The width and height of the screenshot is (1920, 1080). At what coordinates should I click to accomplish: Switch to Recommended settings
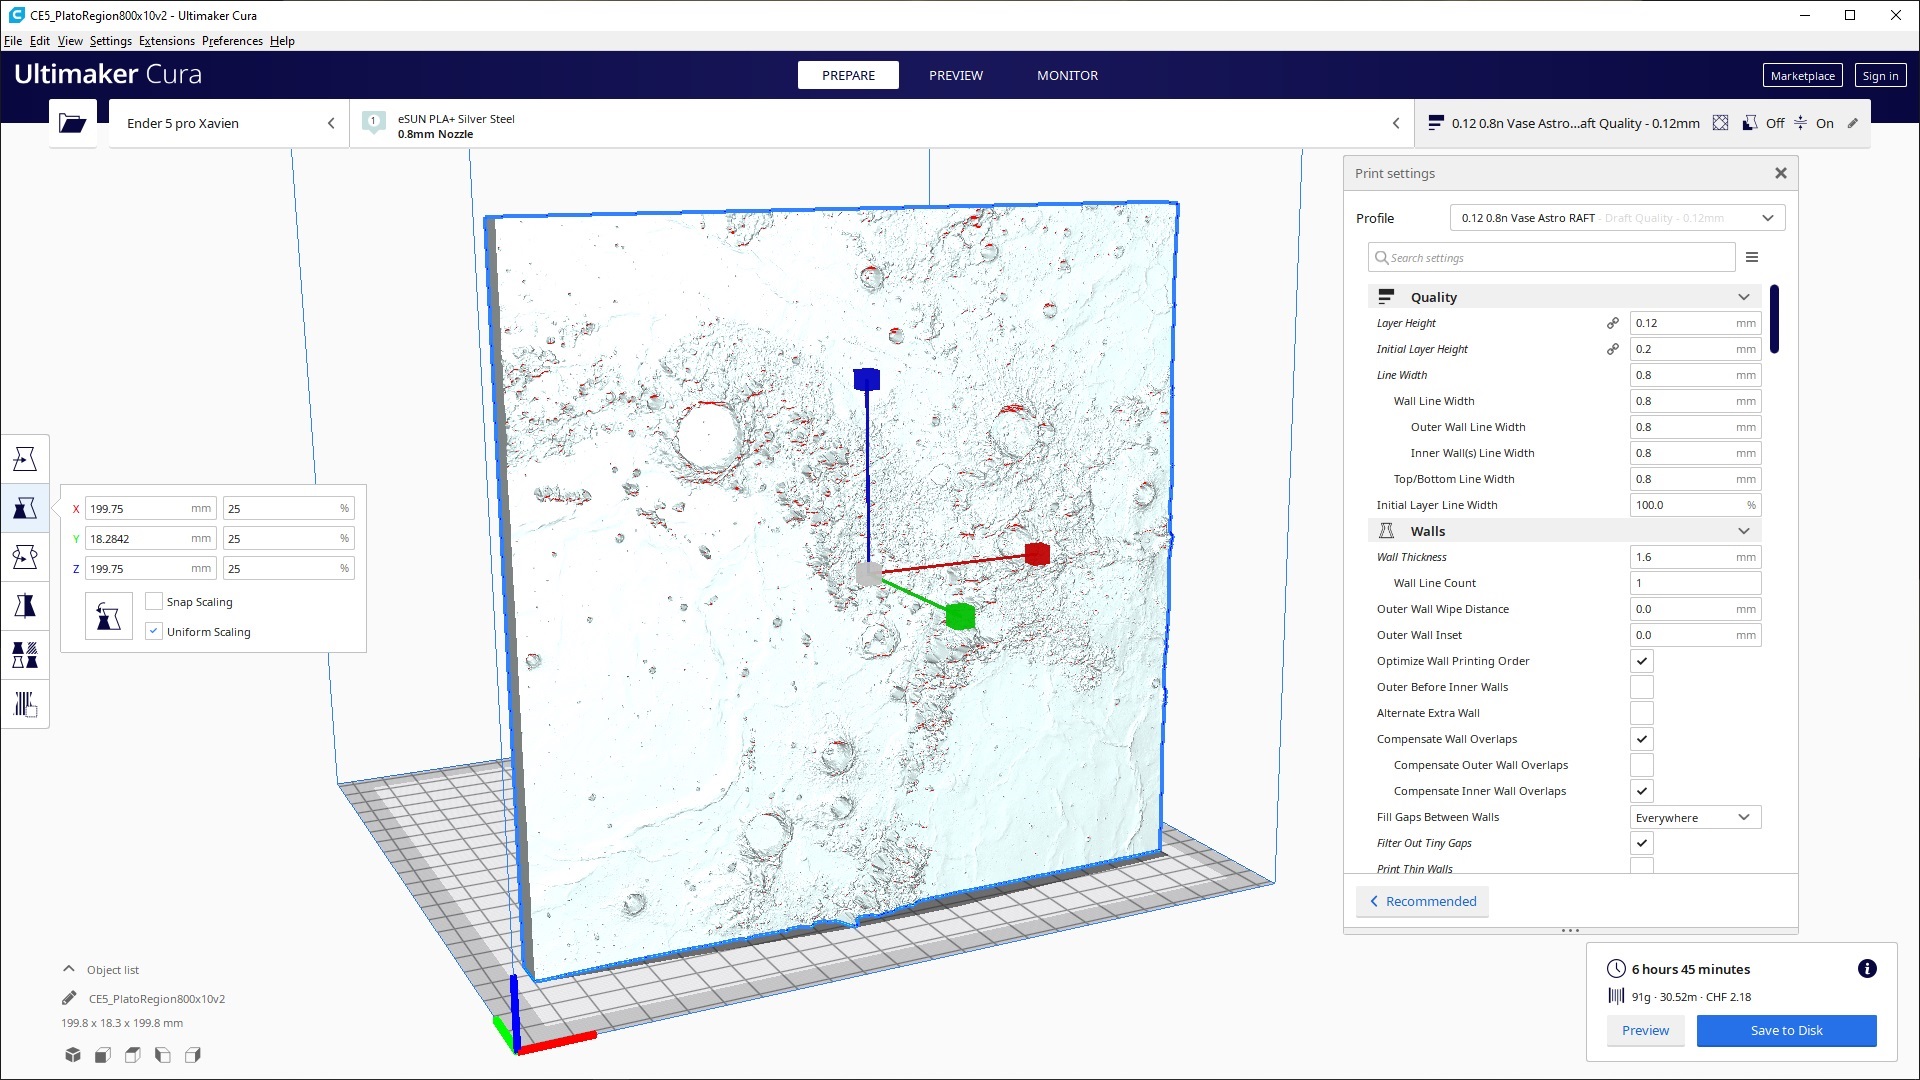(x=1423, y=901)
